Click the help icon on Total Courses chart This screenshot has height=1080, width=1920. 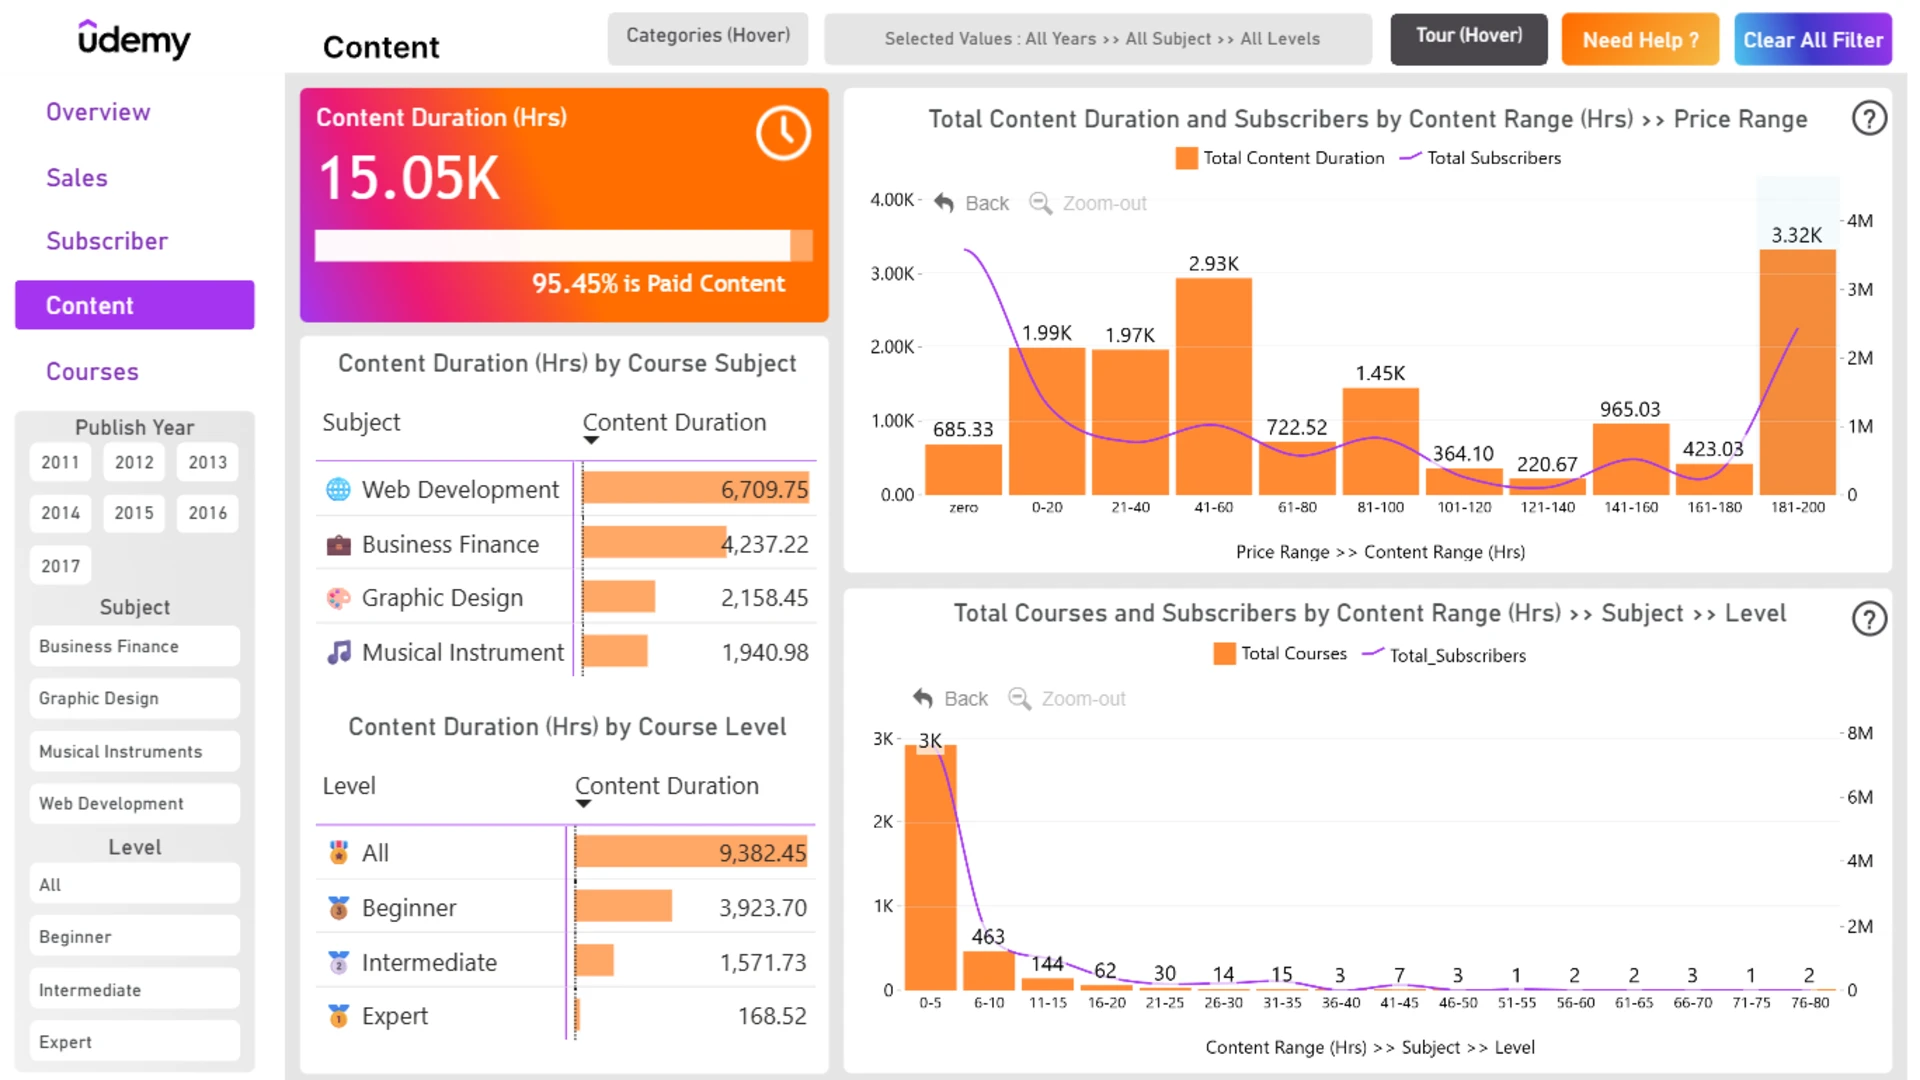pyautogui.click(x=1868, y=619)
